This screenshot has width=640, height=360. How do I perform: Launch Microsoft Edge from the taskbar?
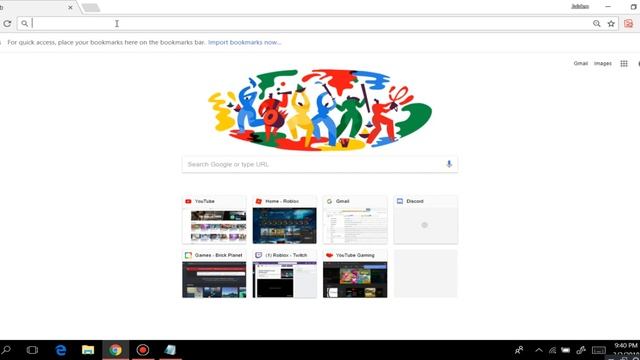click(61, 350)
